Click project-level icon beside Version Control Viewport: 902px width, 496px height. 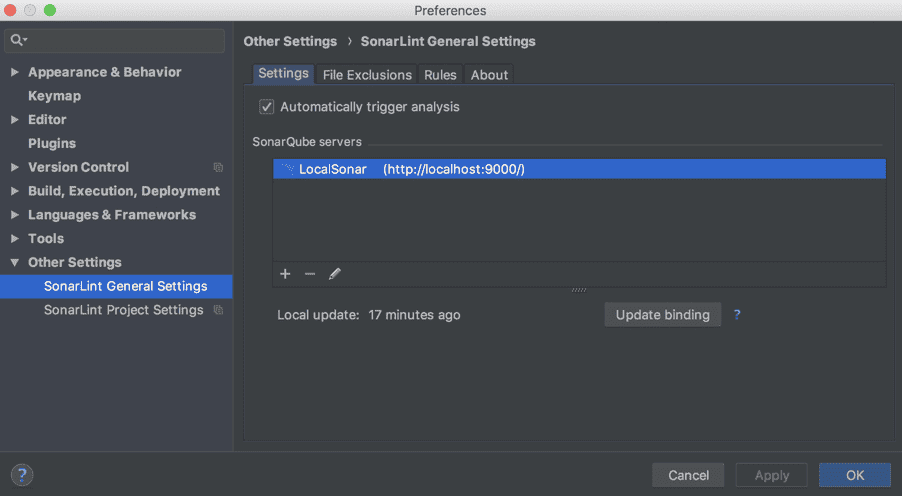click(218, 168)
